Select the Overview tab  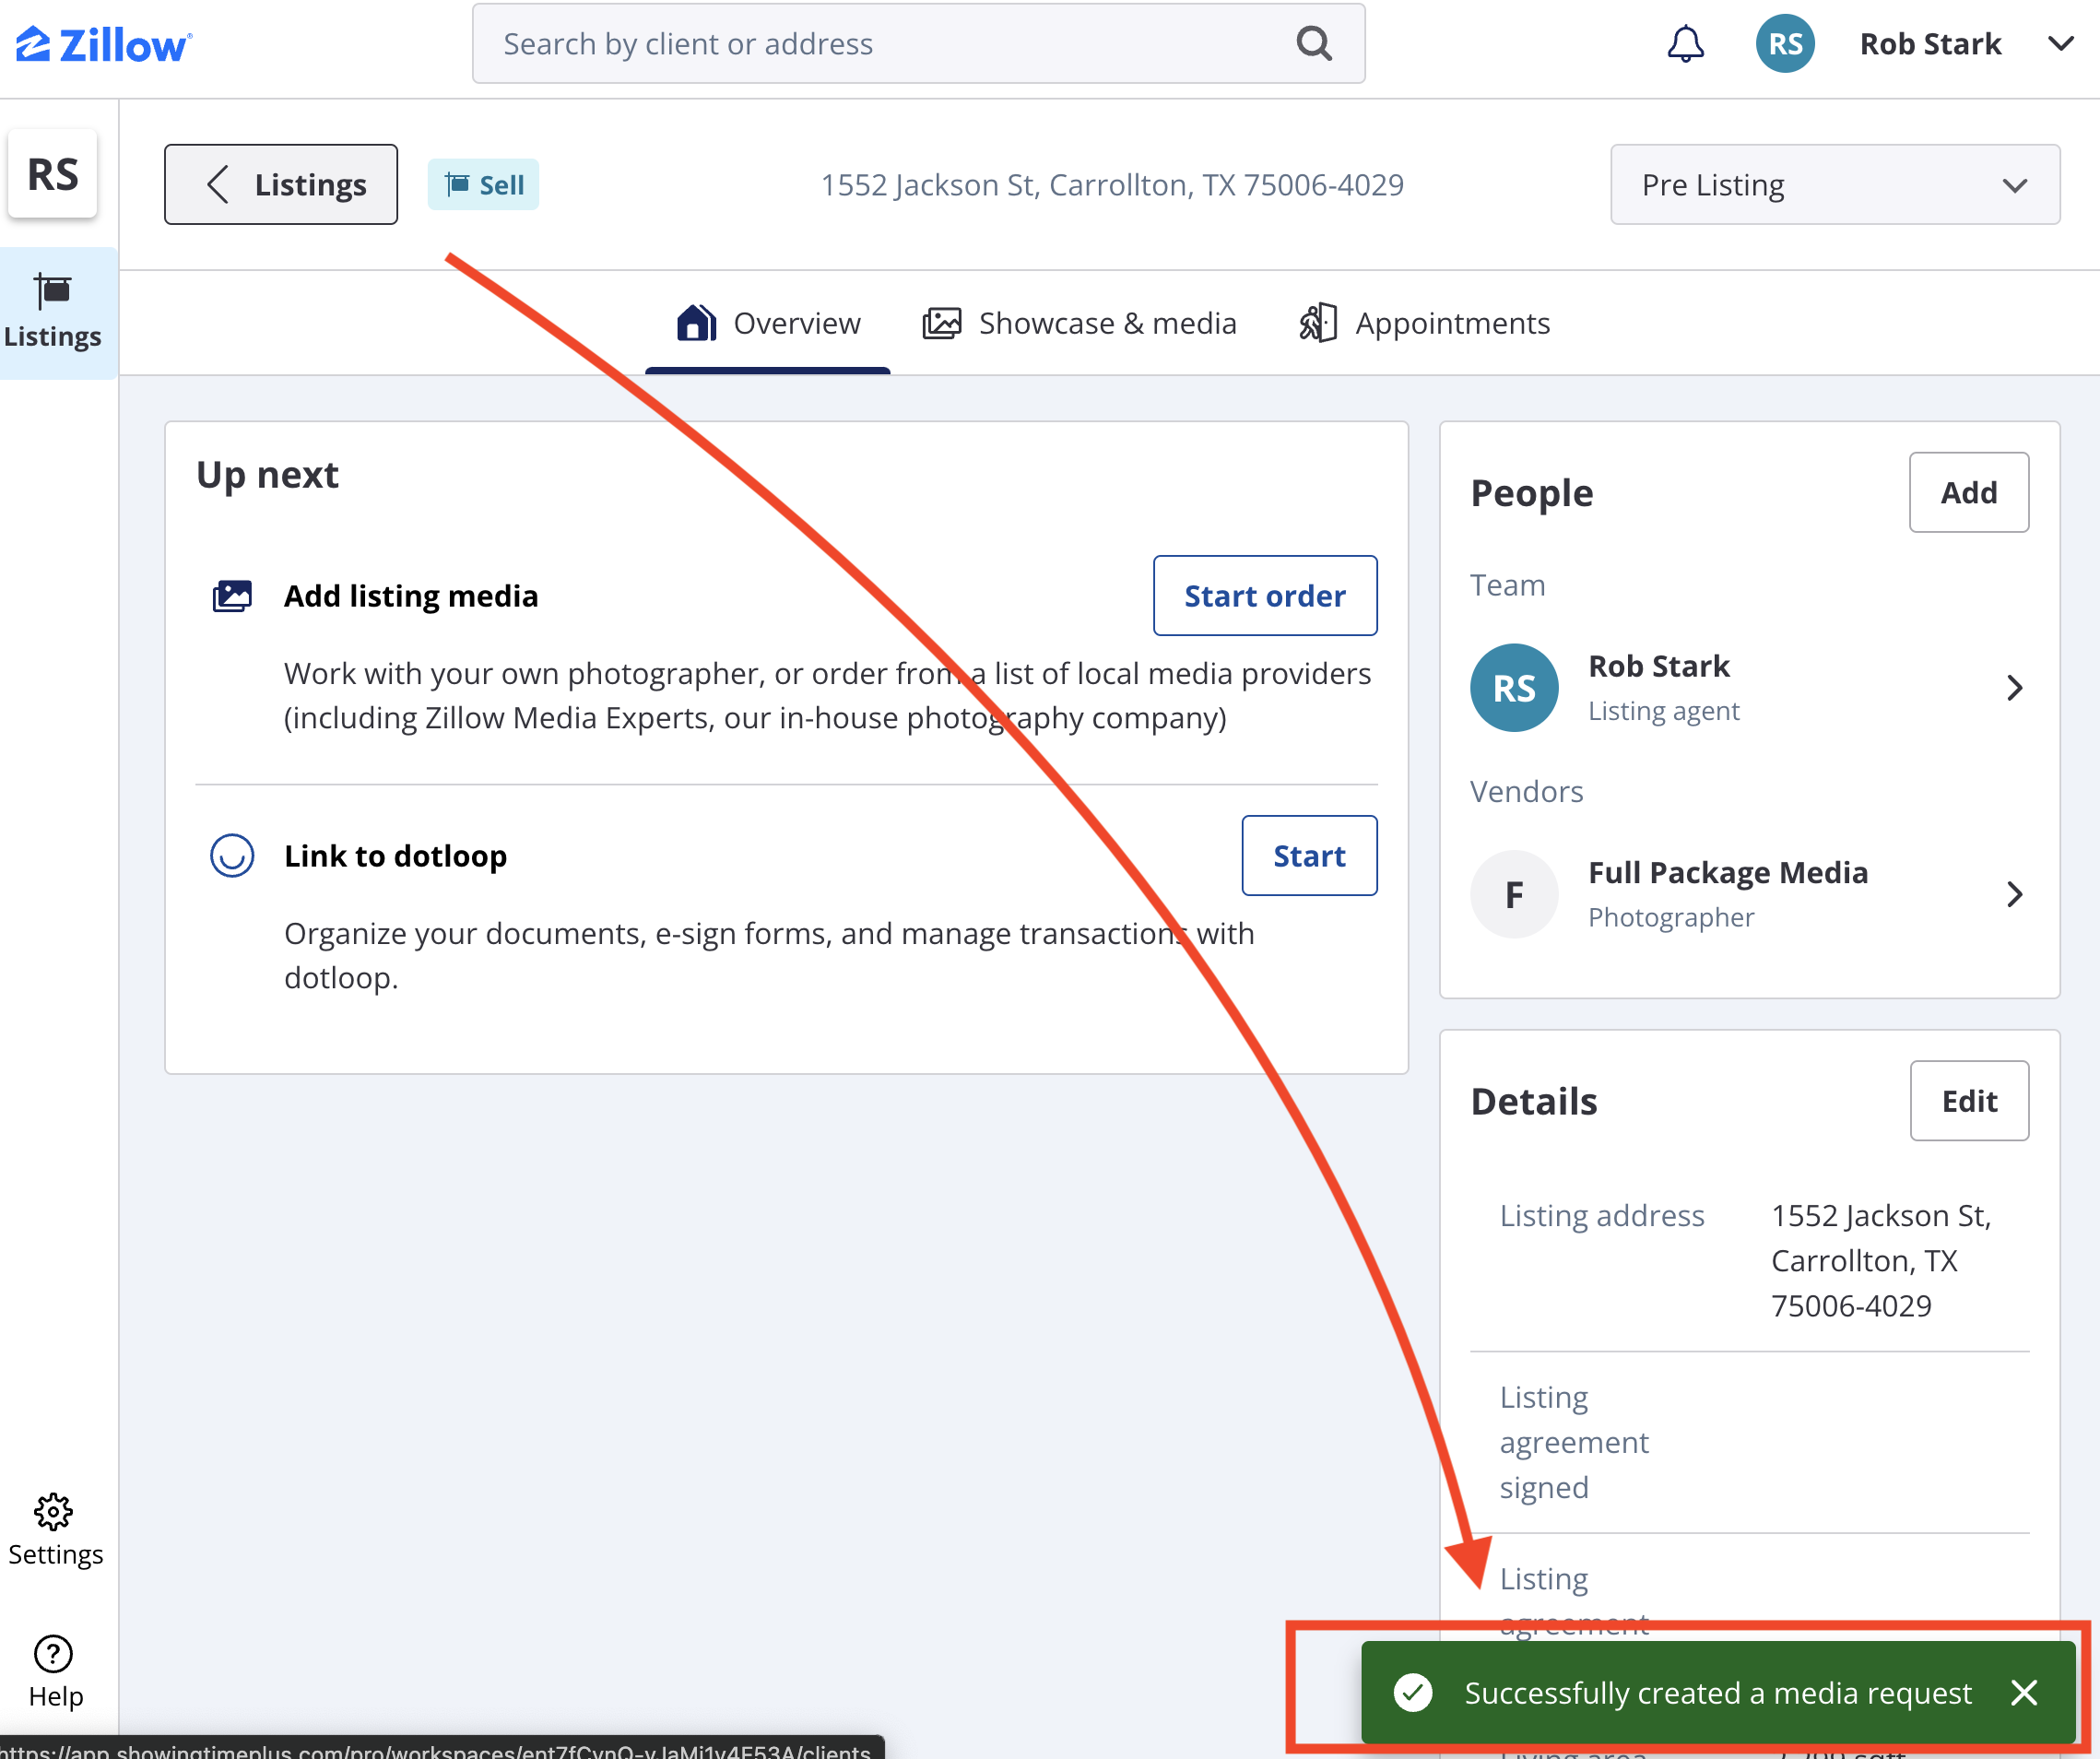pyautogui.click(x=767, y=324)
